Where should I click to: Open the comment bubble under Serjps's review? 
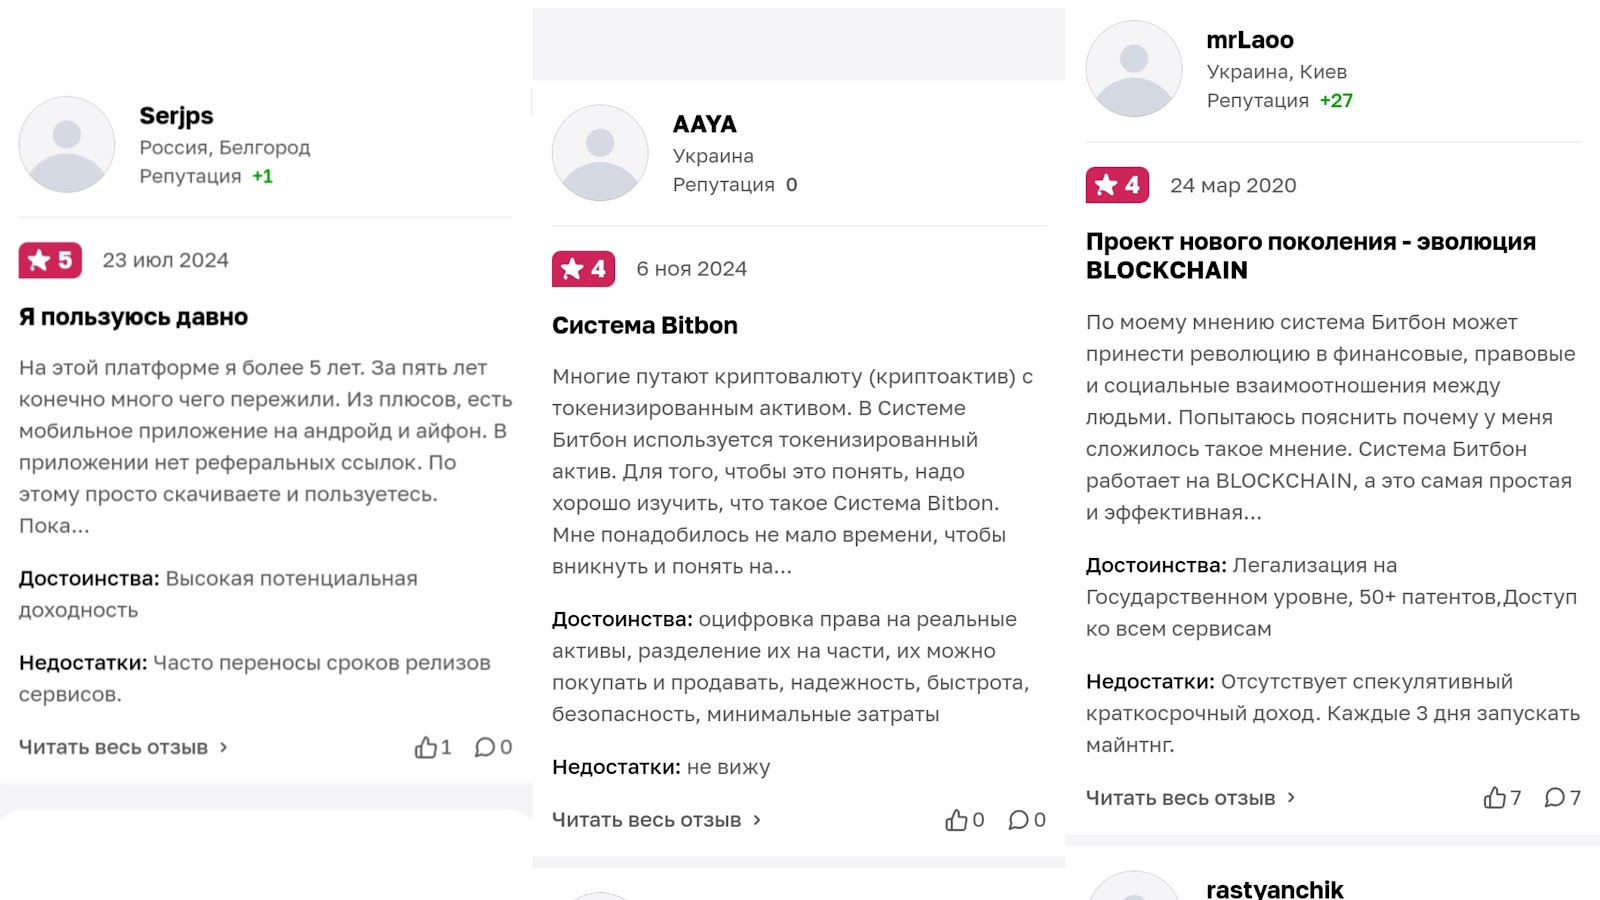click(487, 746)
